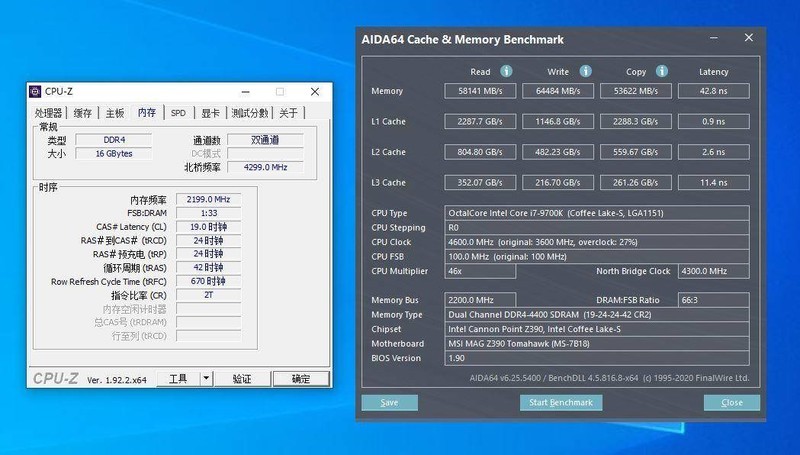Click the Copy info icon in AIDA64
The width and height of the screenshot is (800, 455).
click(x=662, y=71)
